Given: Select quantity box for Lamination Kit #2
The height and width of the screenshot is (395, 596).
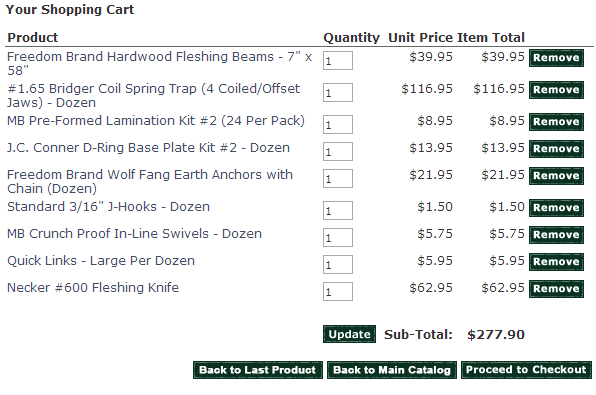Looking at the screenshot, I should 338,124.
